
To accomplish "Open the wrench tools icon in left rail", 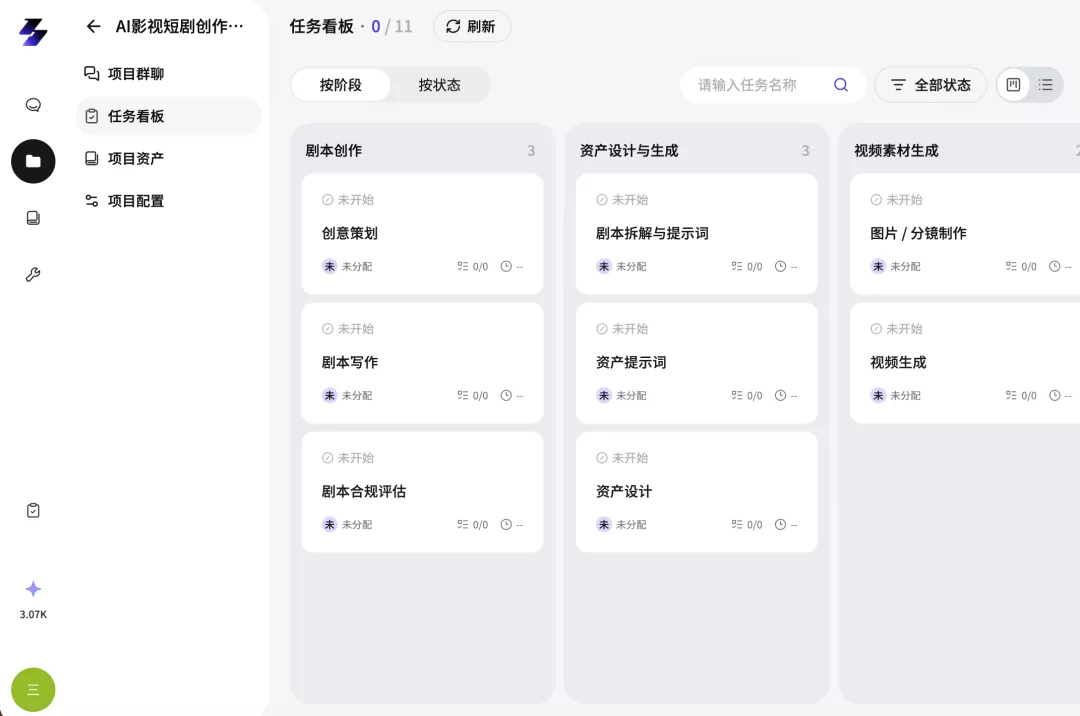I will click(33, 275).
